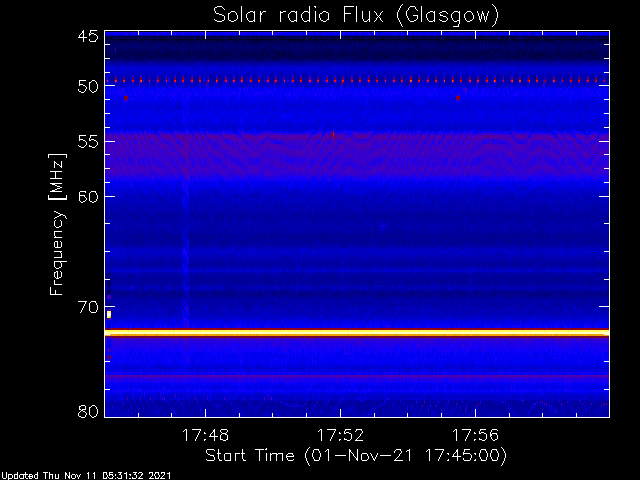The width and height of the screenshot is (640, 480).
Task: Click the 17:56 time tick label
Action: pyautogui.click(x=475, y=435)
